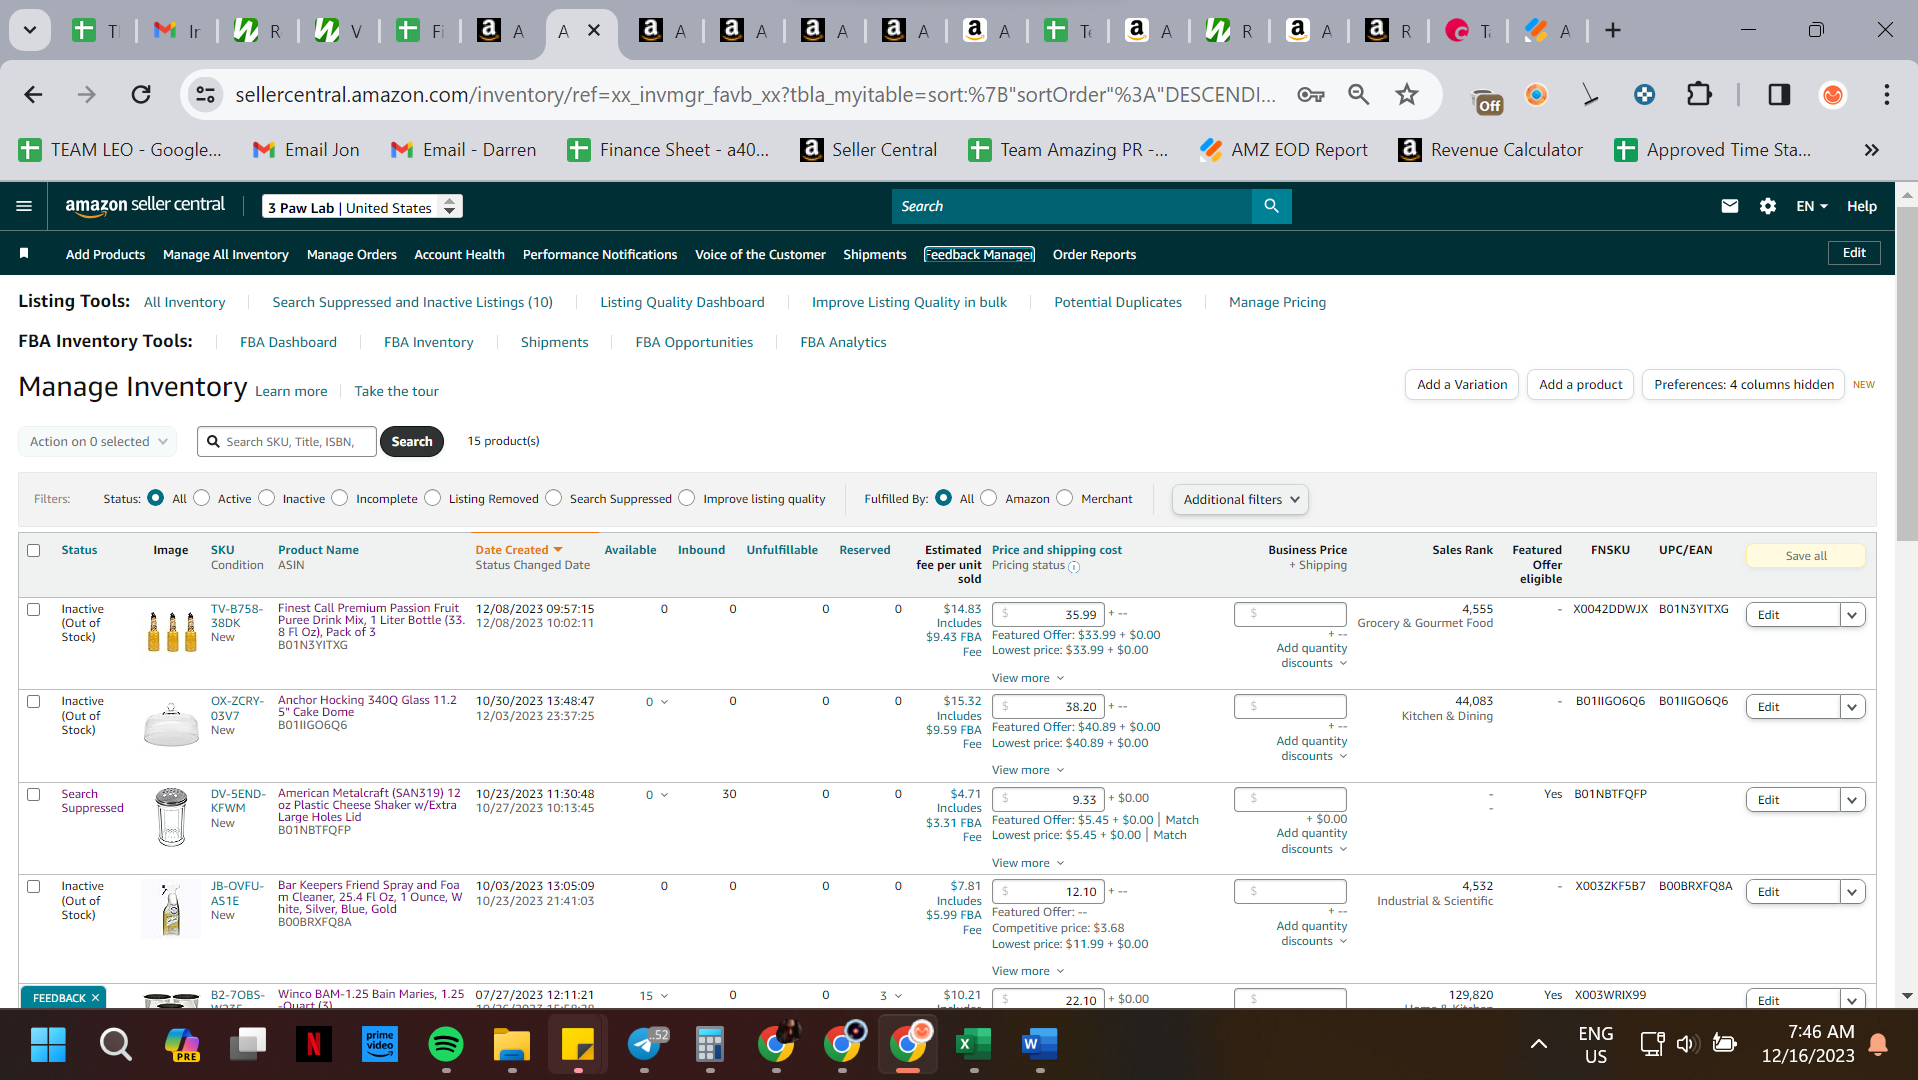Show all bookmarks overflow chevron

click(1871, 150)
